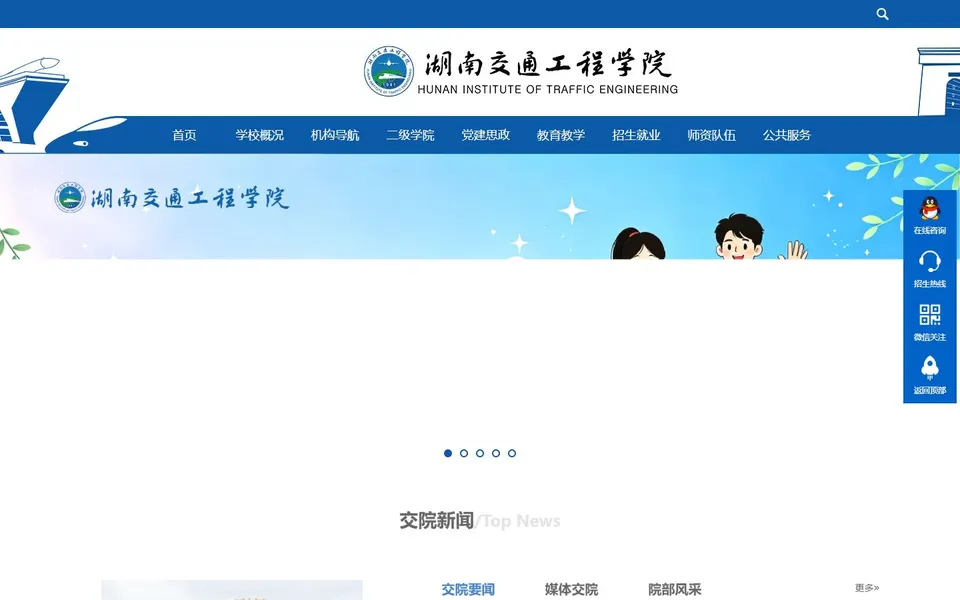Screen dimensions: 960x600
Task: Select the second carousel slide dot
Action: click(463, 453)
